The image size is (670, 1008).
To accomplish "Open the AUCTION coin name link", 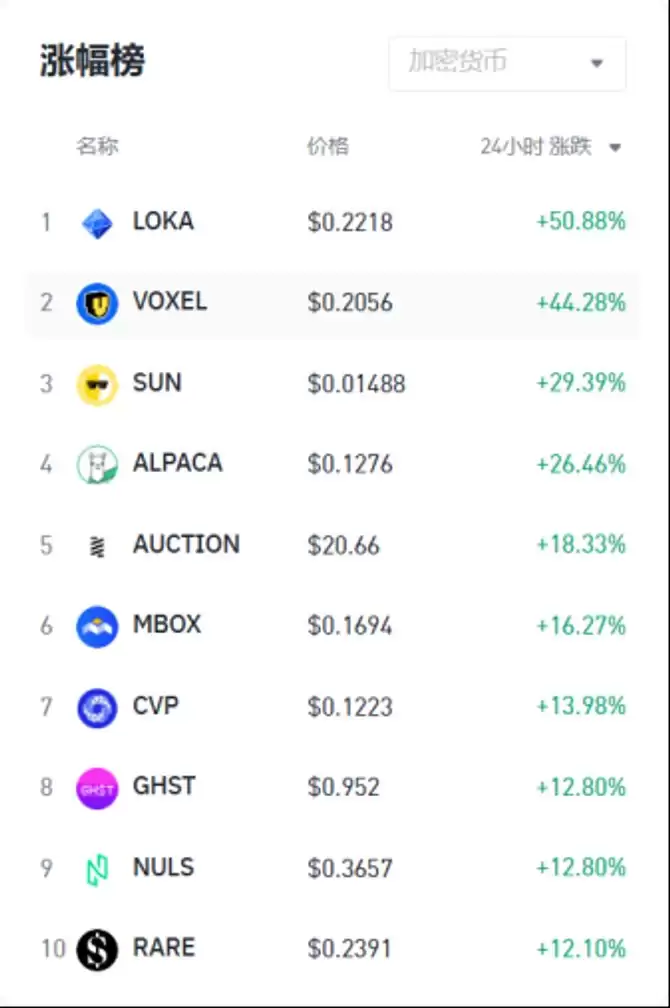I will [186, 545].
